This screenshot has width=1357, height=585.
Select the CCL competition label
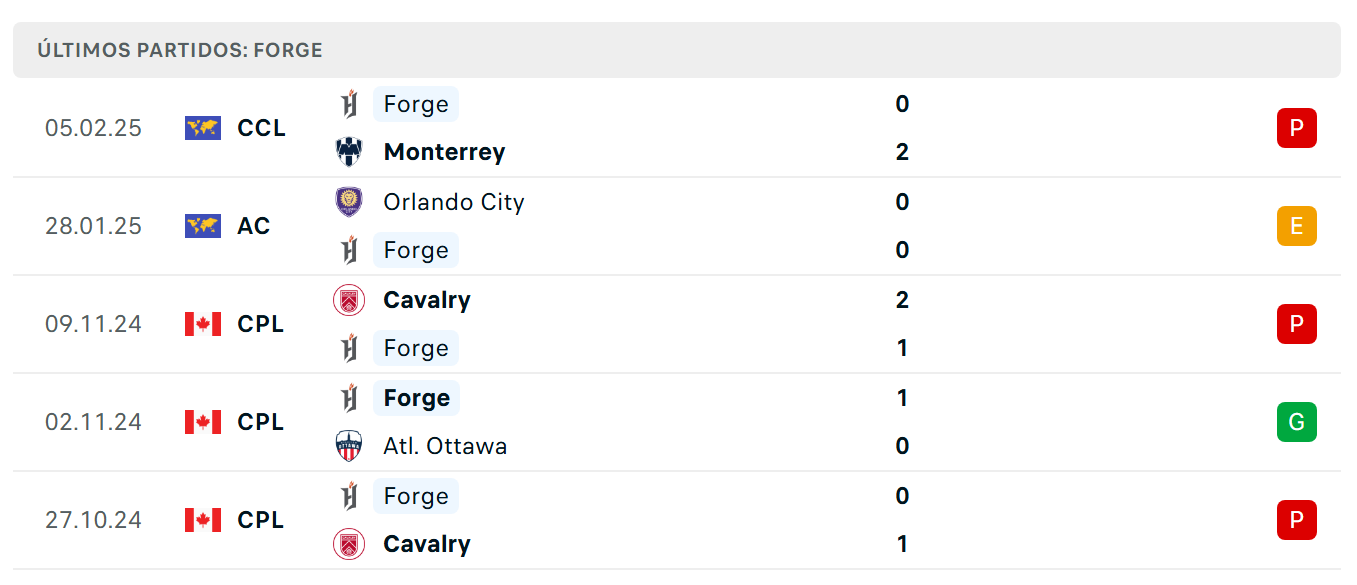pyautogui.click(x=262, y=128)
